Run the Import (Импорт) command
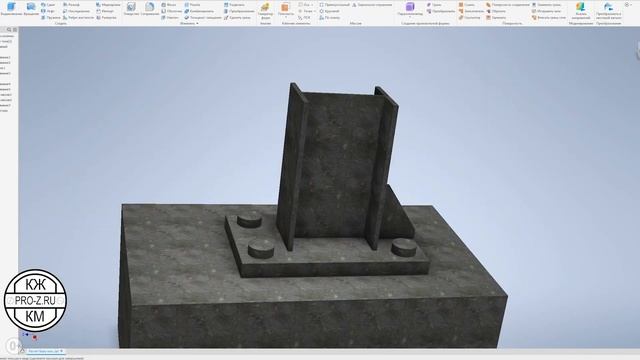640x360 pixels. point(105,11)
